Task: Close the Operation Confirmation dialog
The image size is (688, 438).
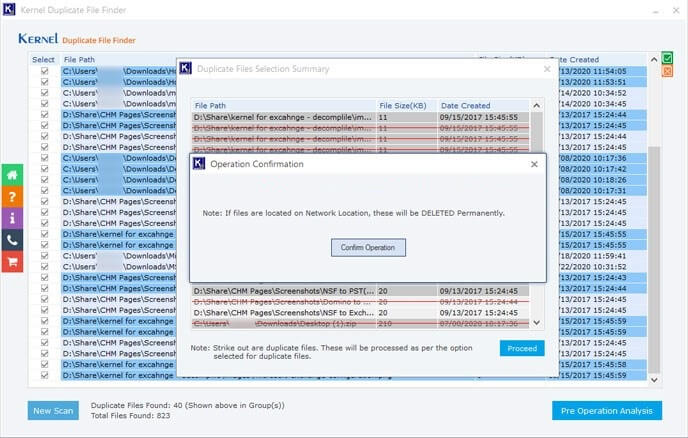Action: 534,164
